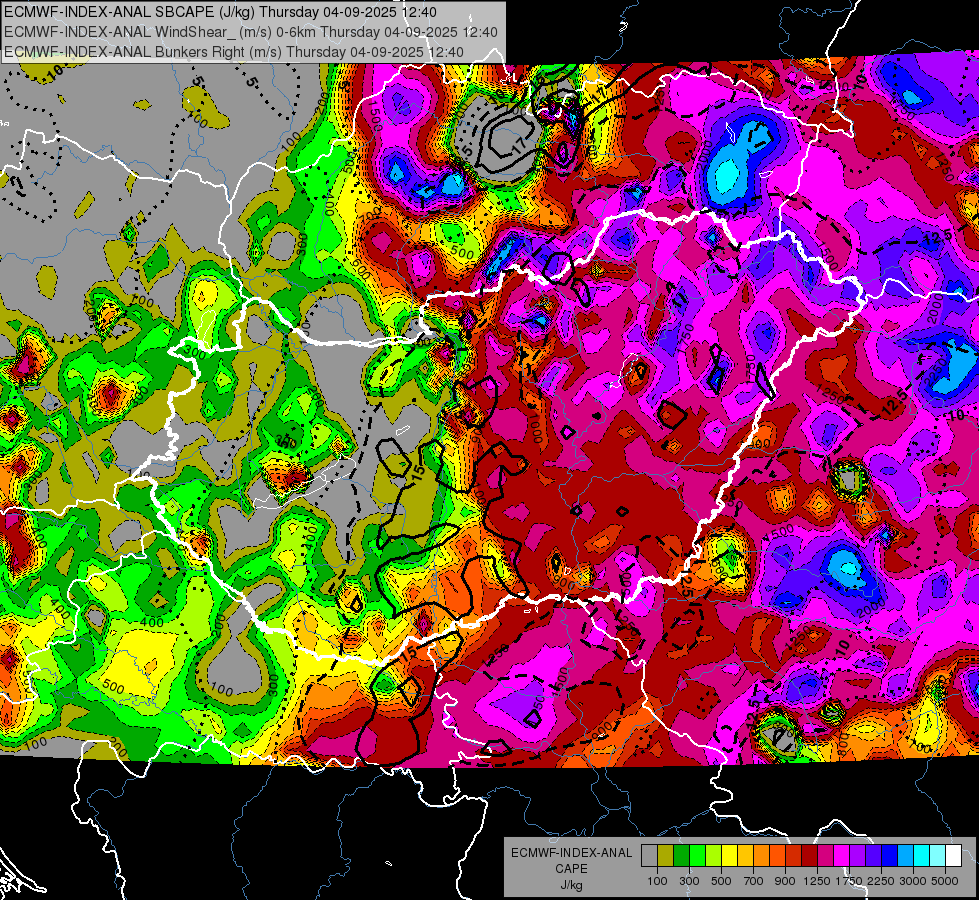Select the amber swatch before 700

point(745,856)
